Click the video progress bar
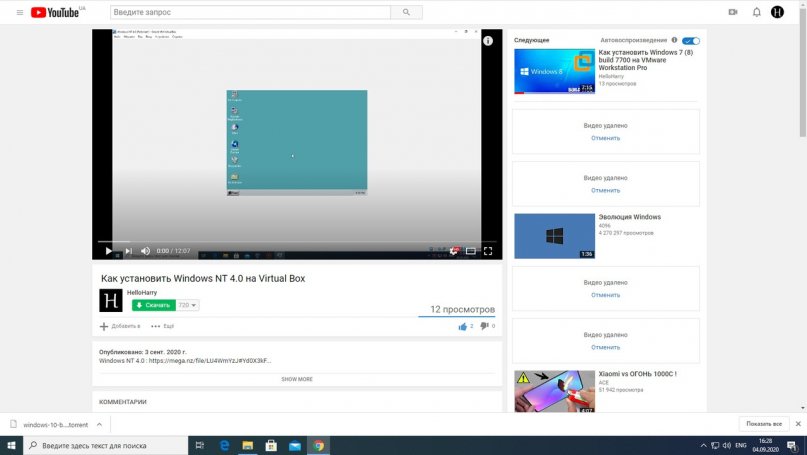 [x=297, y=242]
